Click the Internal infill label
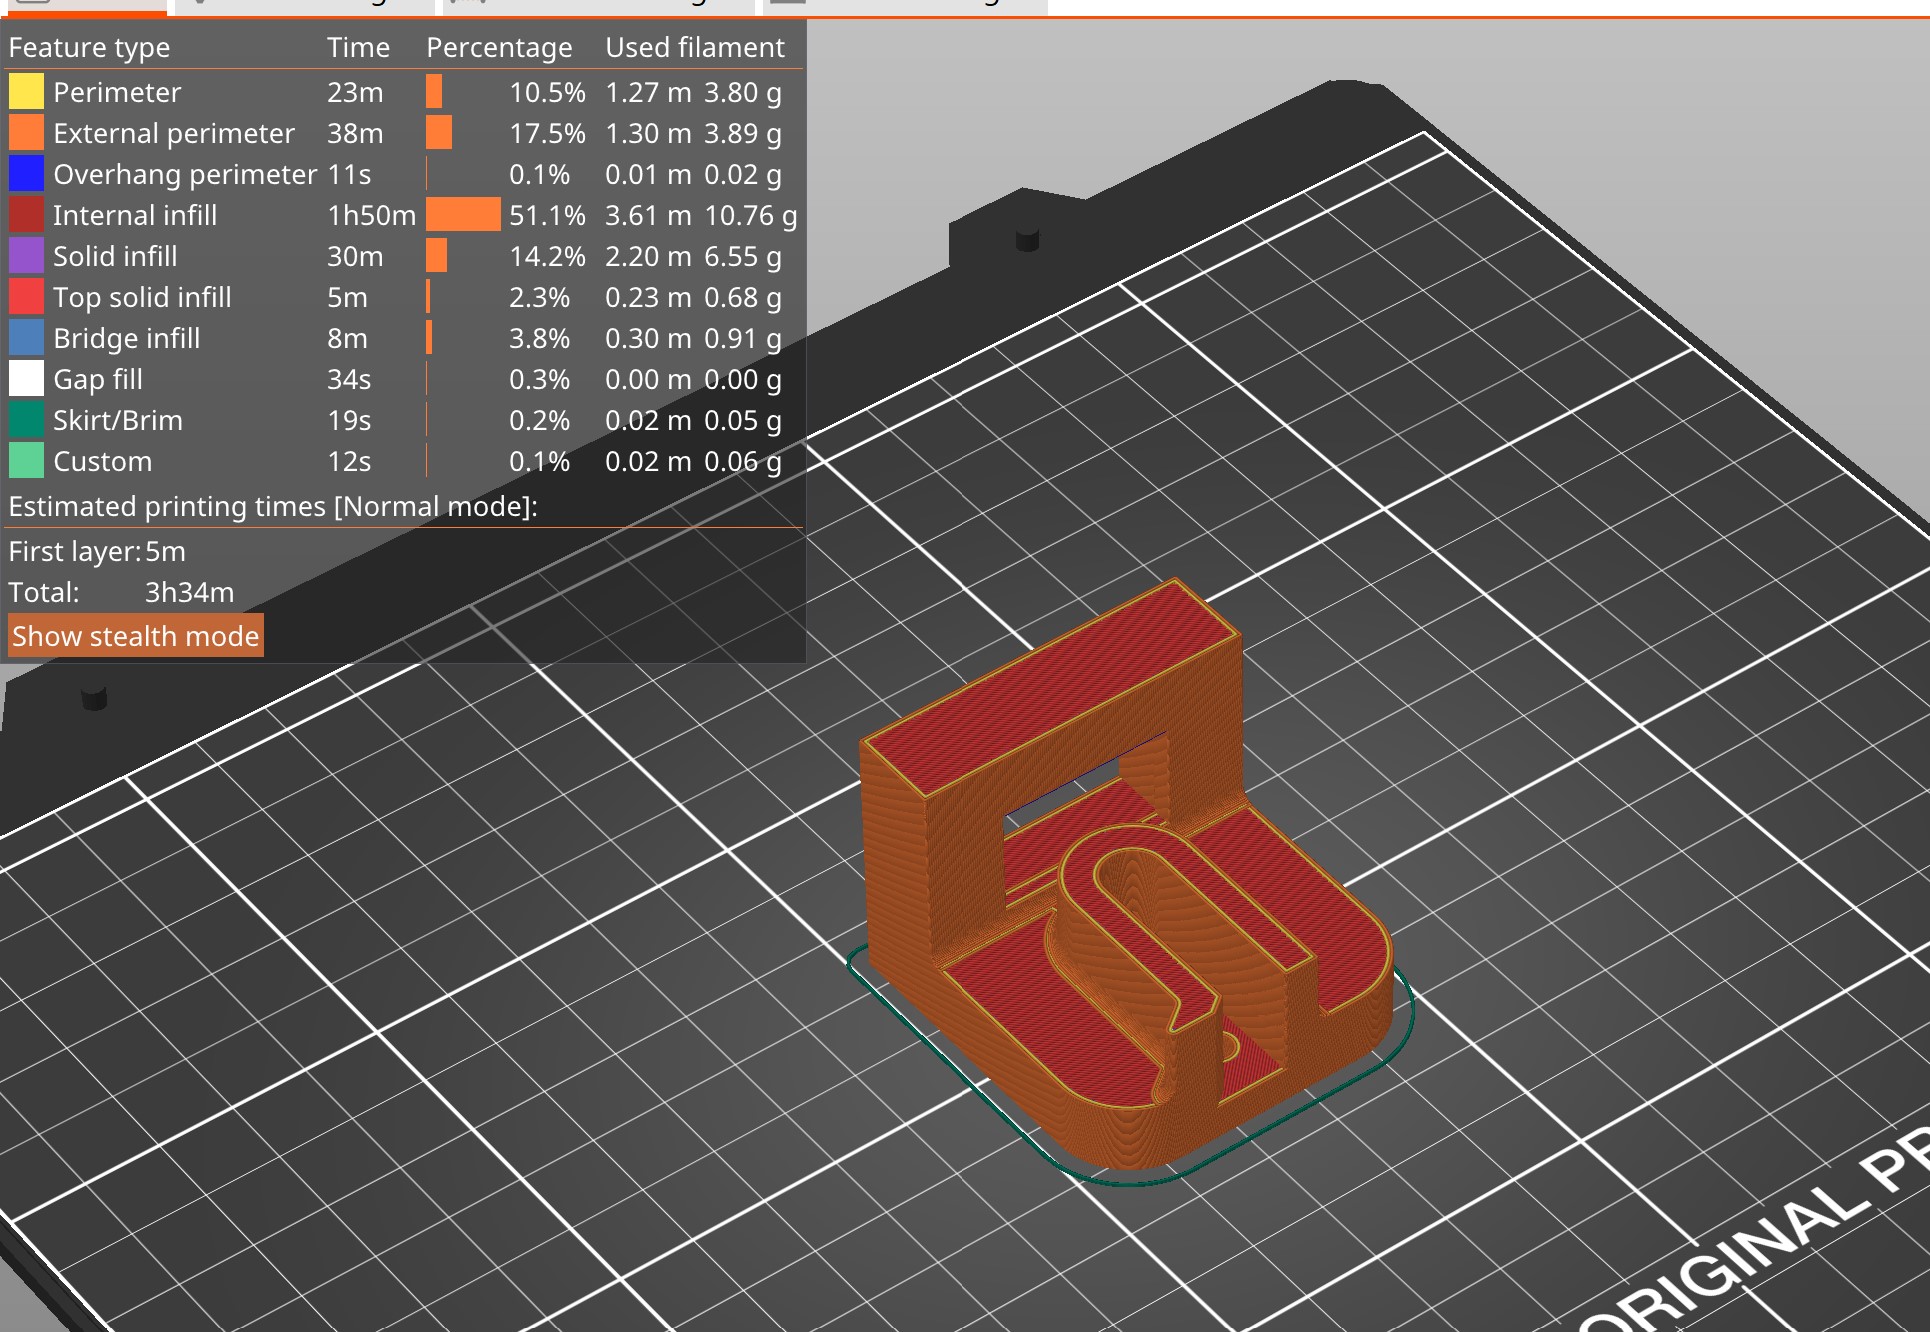Screen dimensions: 1930x1332 coord(135,215)
